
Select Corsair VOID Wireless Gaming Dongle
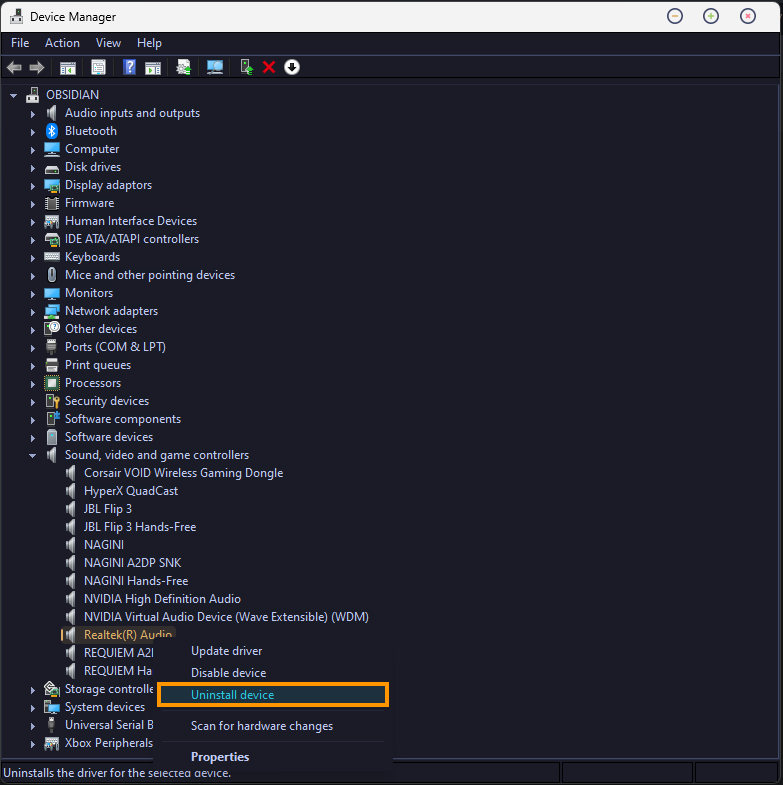pos(183,473)
